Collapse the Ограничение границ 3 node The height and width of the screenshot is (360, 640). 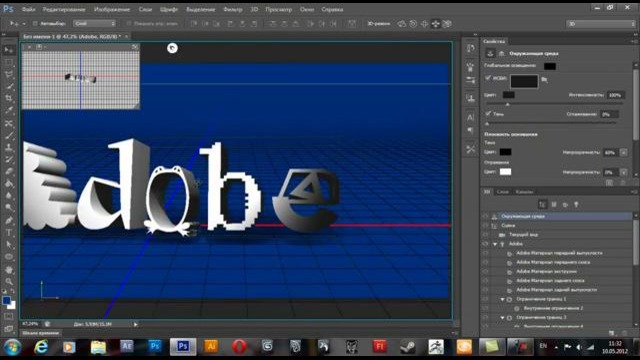point(502,318)
